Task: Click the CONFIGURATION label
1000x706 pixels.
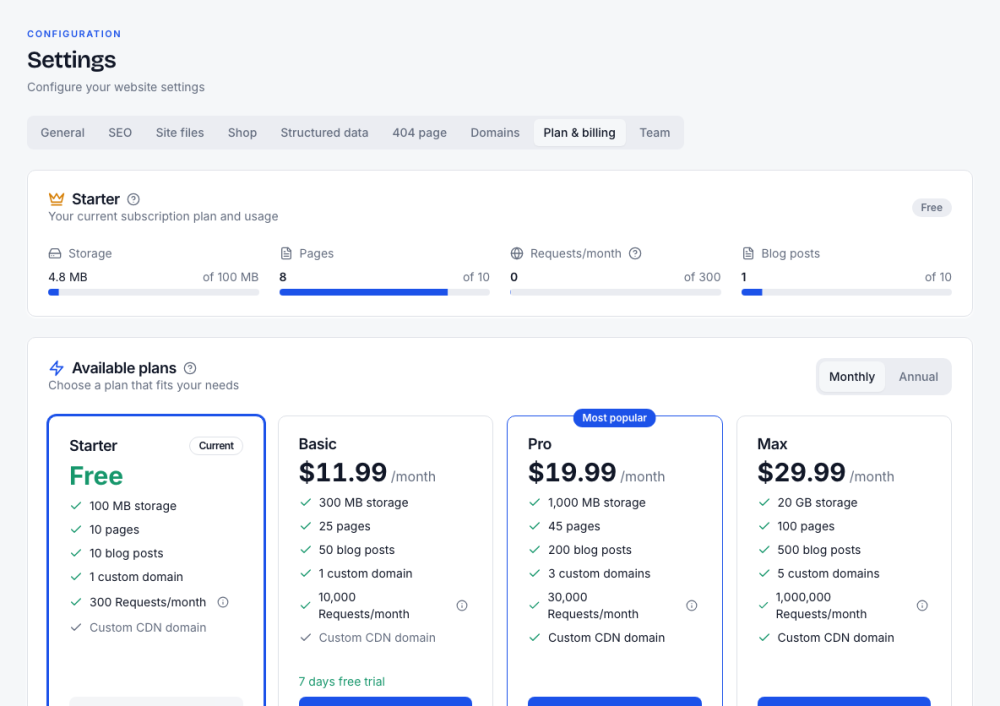Action: tap(74, 34)
